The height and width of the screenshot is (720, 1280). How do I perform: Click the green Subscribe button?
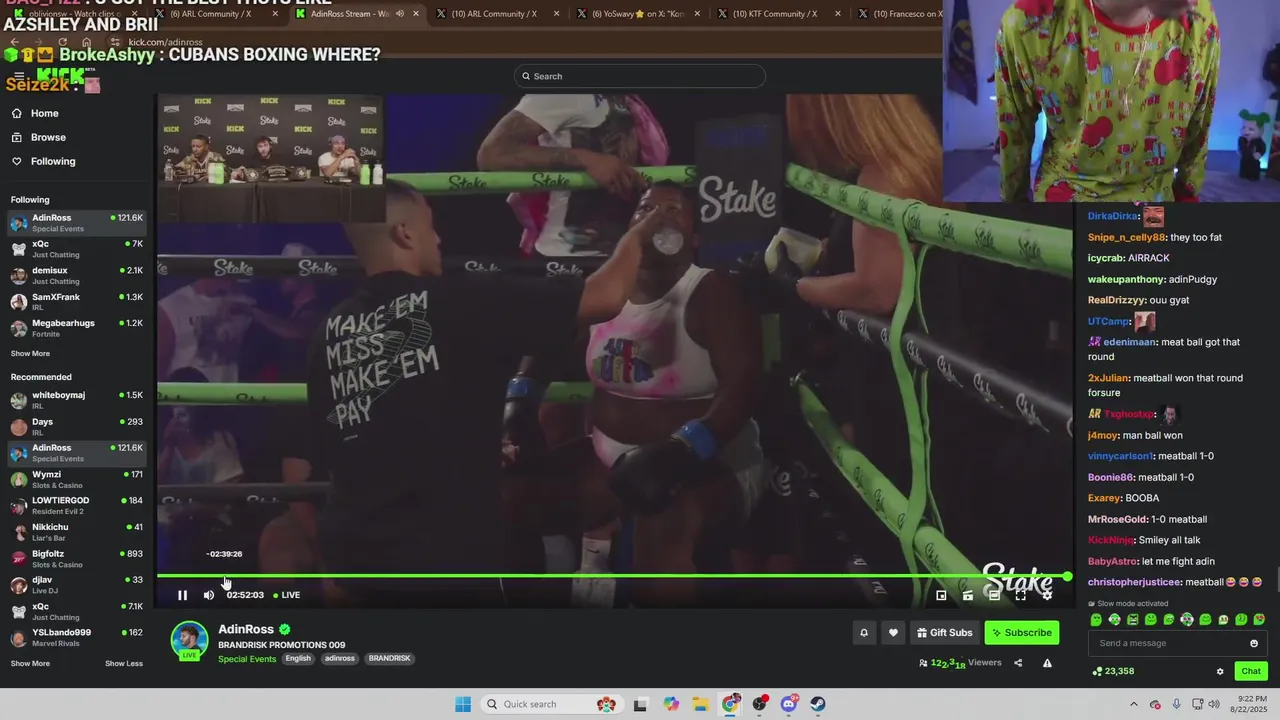click(1021, 632)
